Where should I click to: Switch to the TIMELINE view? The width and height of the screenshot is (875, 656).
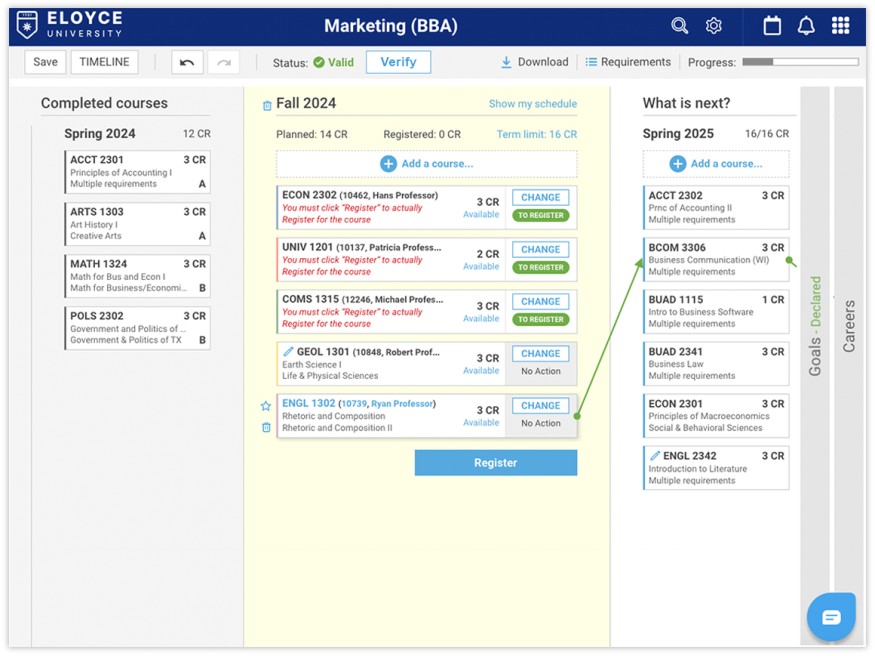104,62
